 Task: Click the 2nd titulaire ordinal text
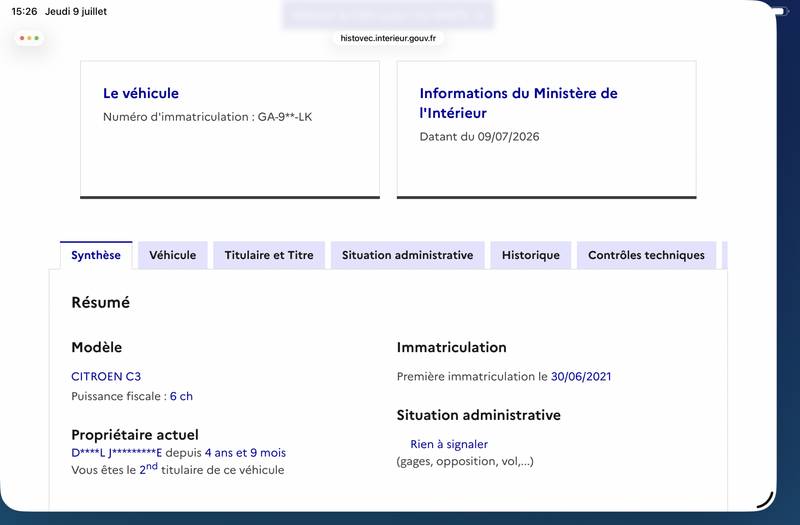point(148,469)
